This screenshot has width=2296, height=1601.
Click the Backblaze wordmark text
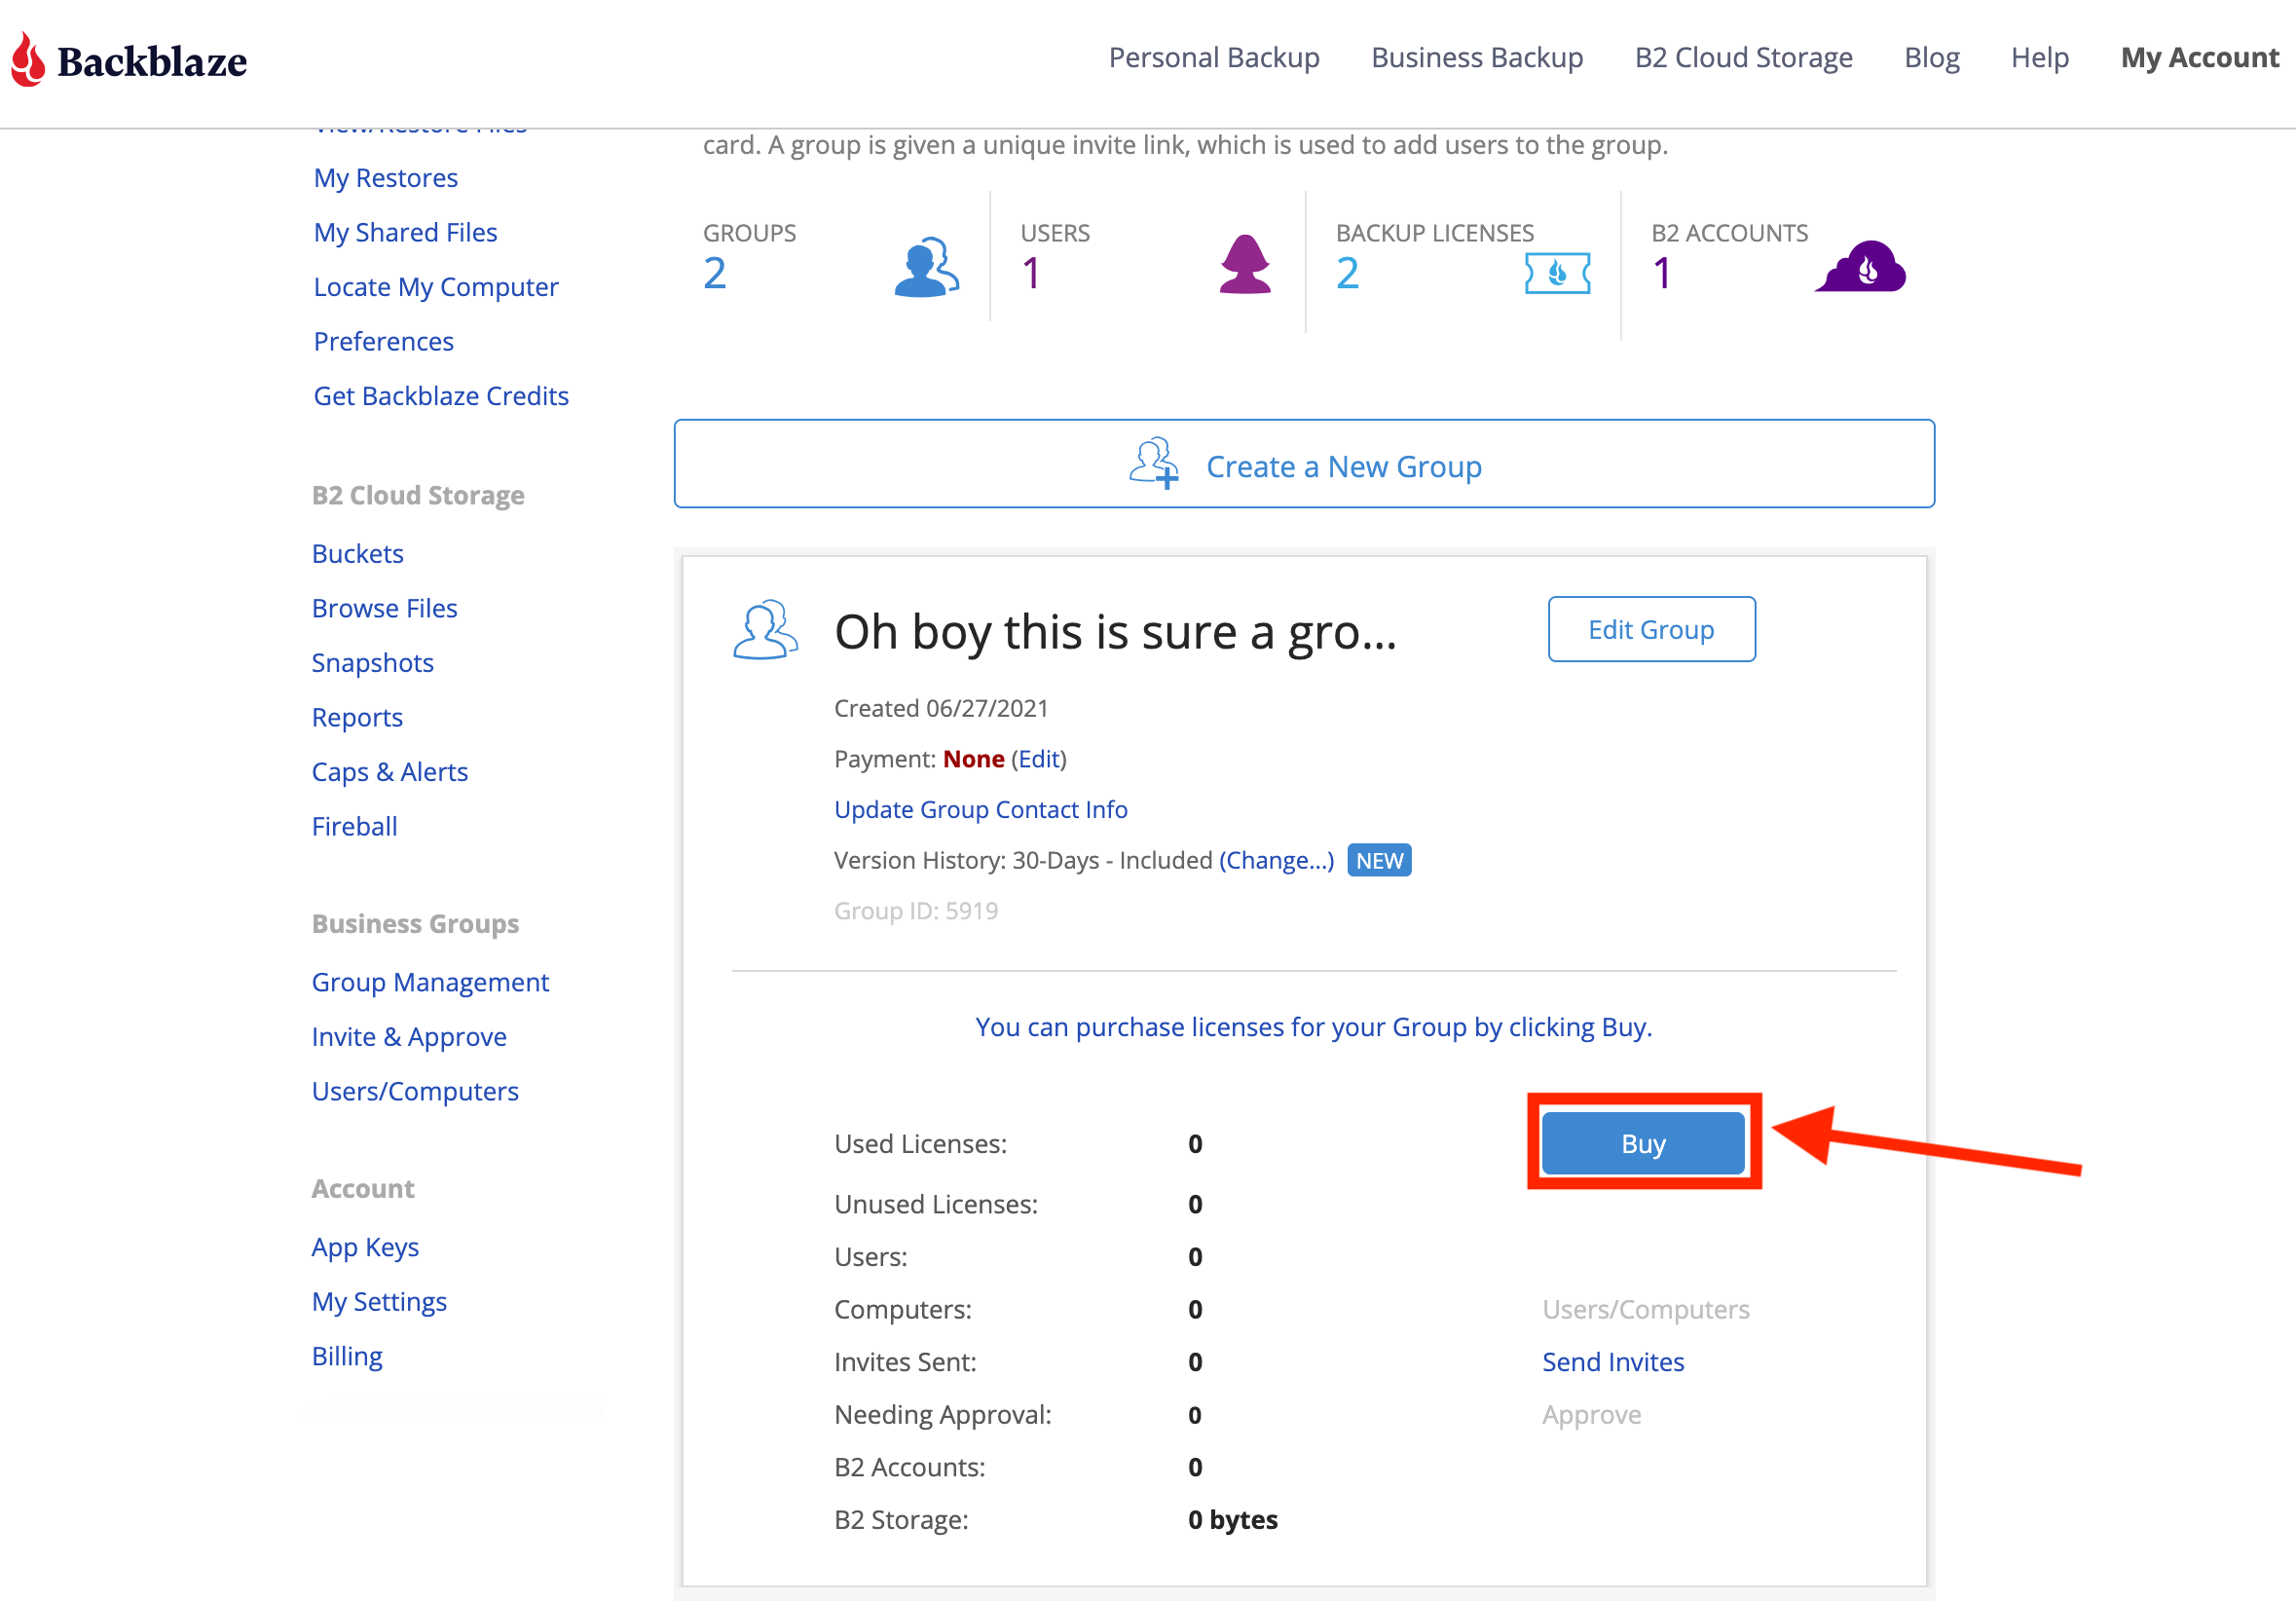152,61
